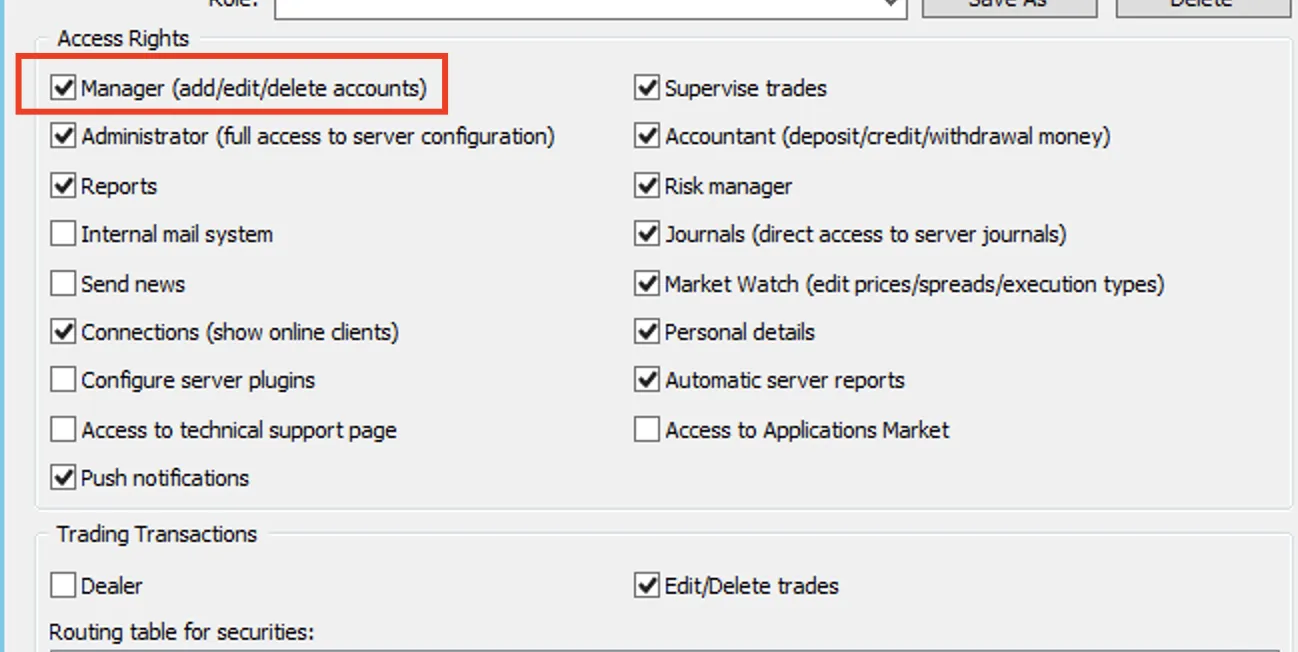Uncheck Edit/Delete trades checkbox
This screenshot has height=652, width=1298.
pyautogui.click(x=647, y=586)
